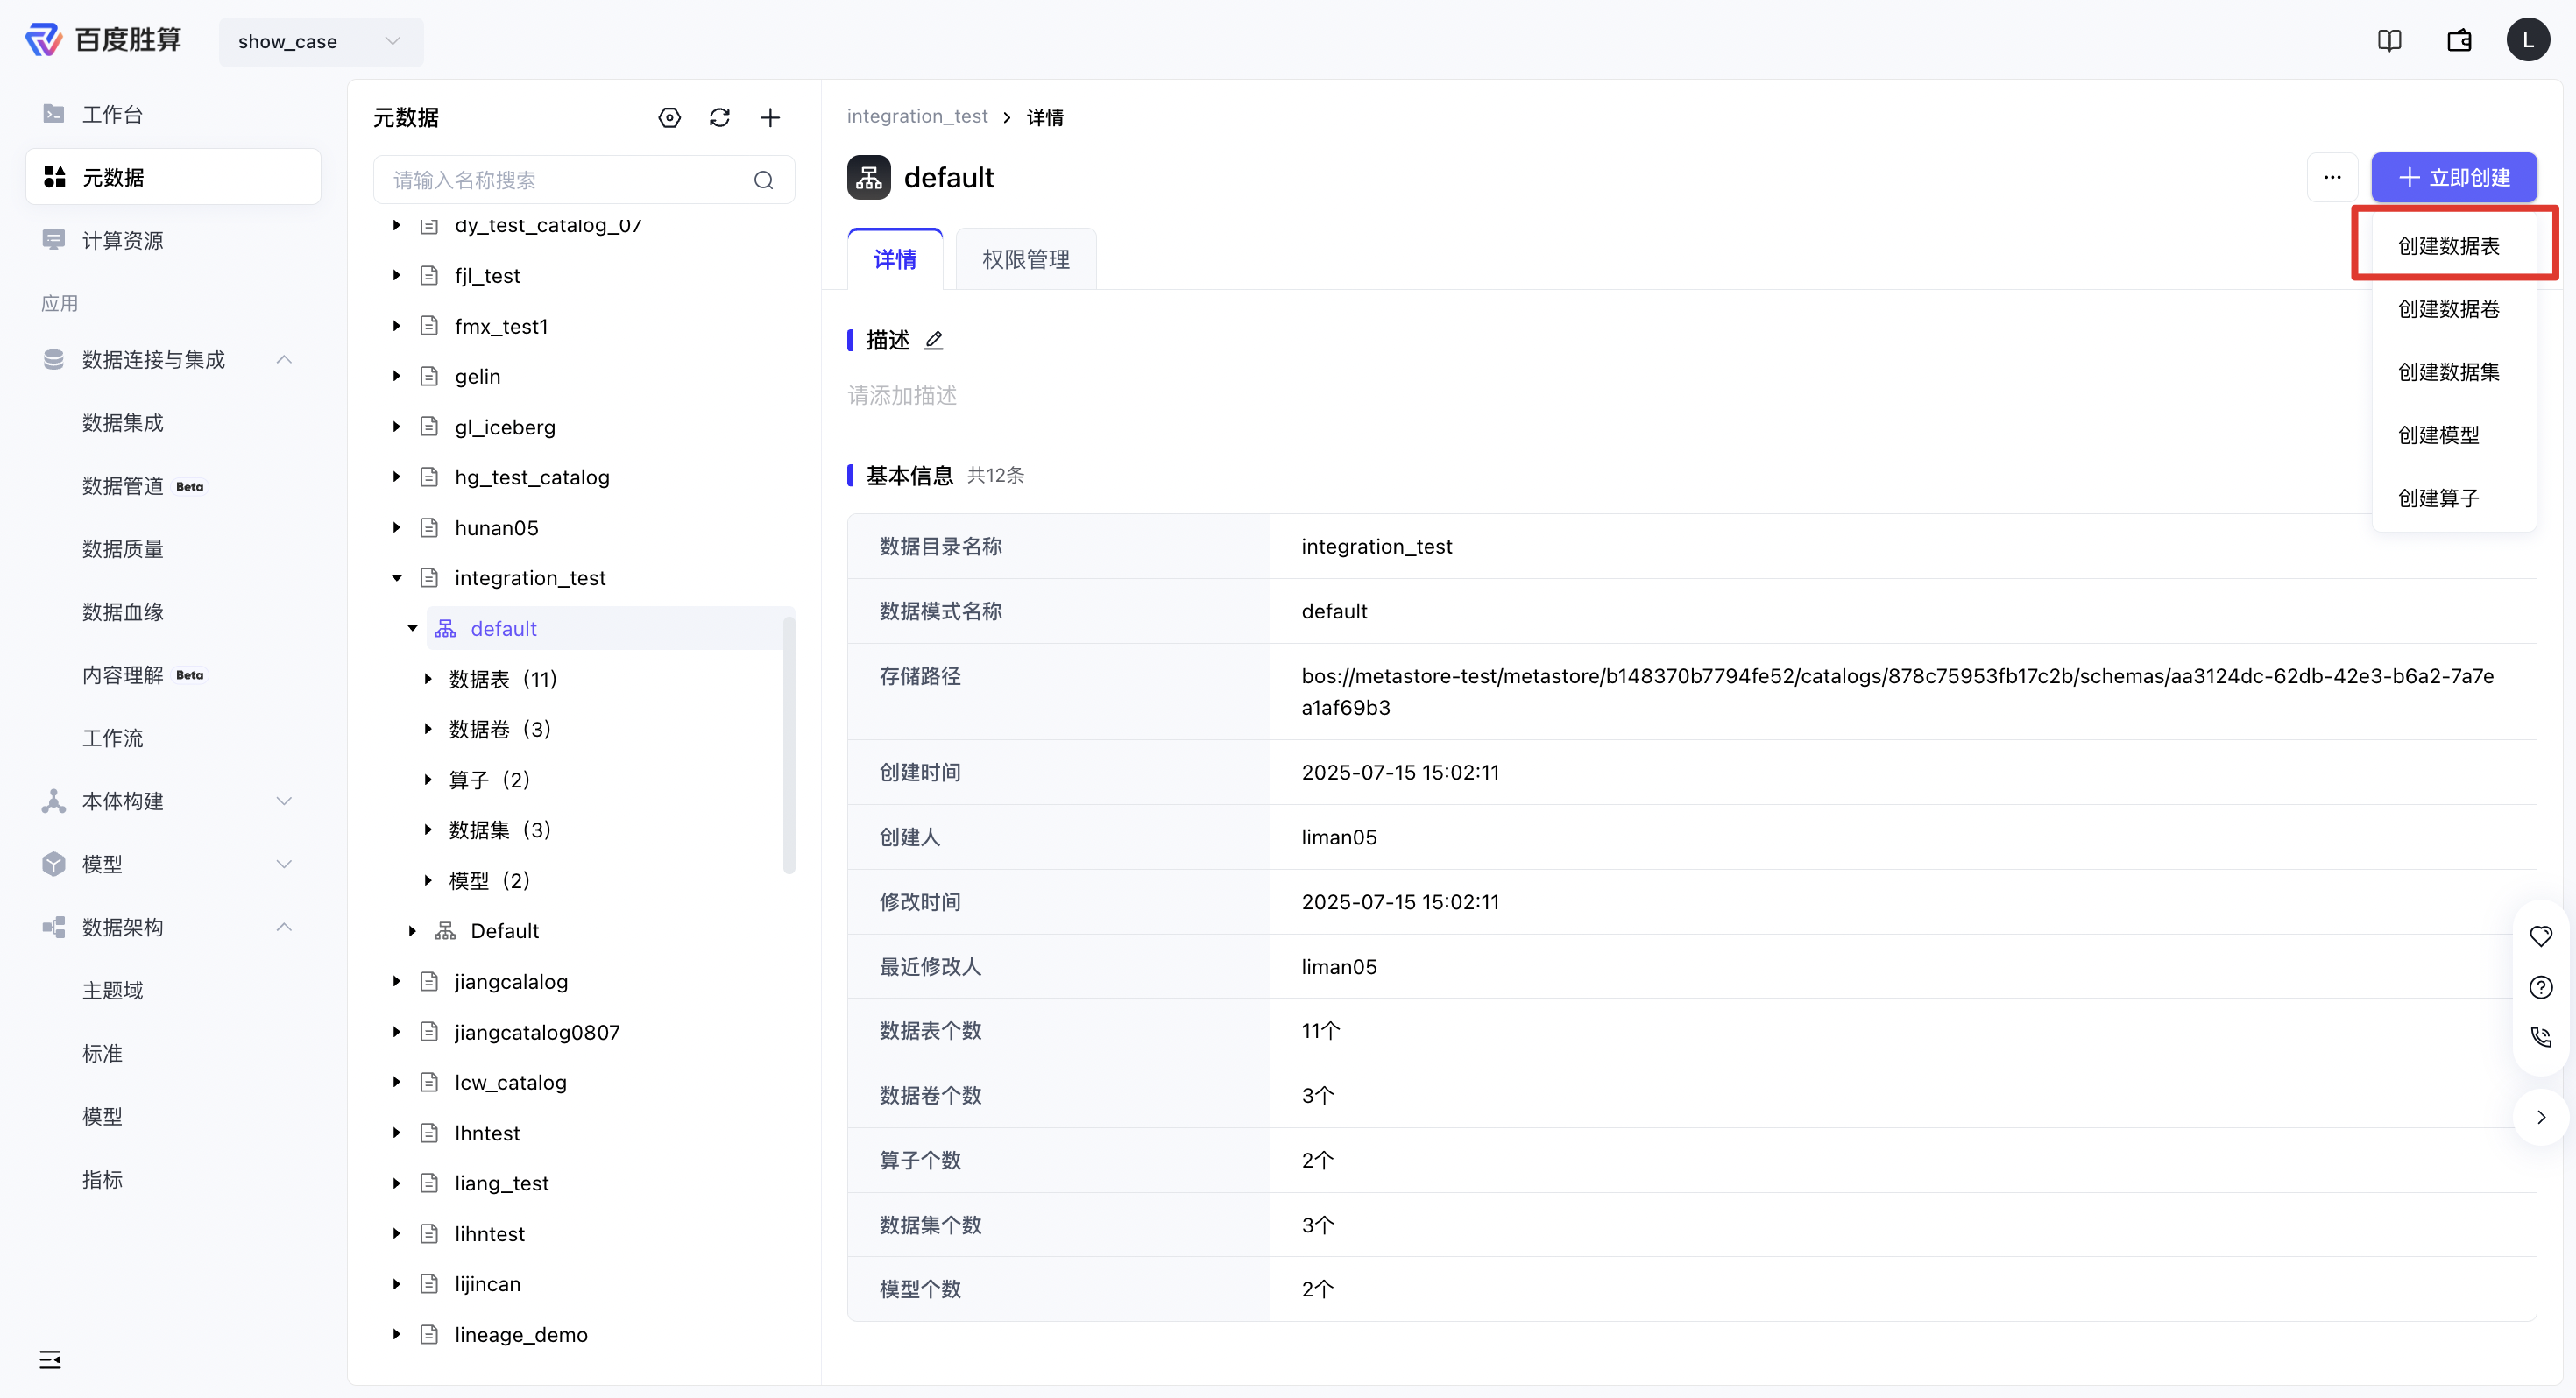2576x1398 pixels.
Task: Open the documentation book icon
Action: click(x=2389, y=40)
